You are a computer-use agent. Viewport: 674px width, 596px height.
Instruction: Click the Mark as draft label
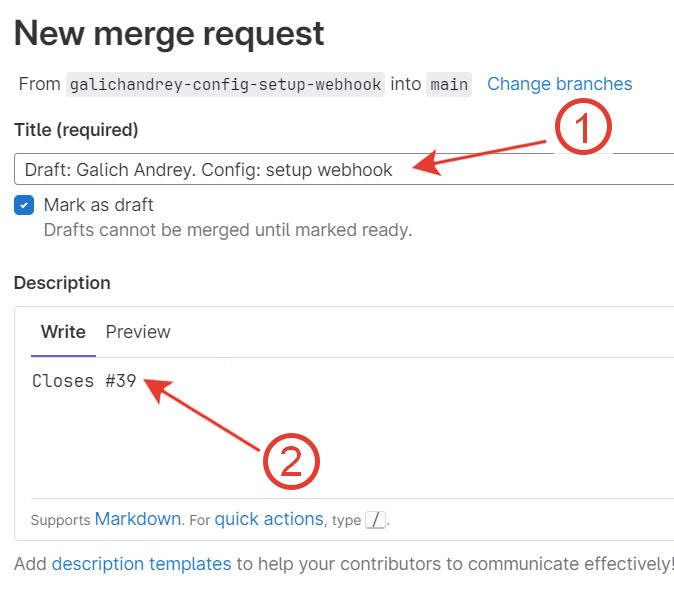click(98, 205)
